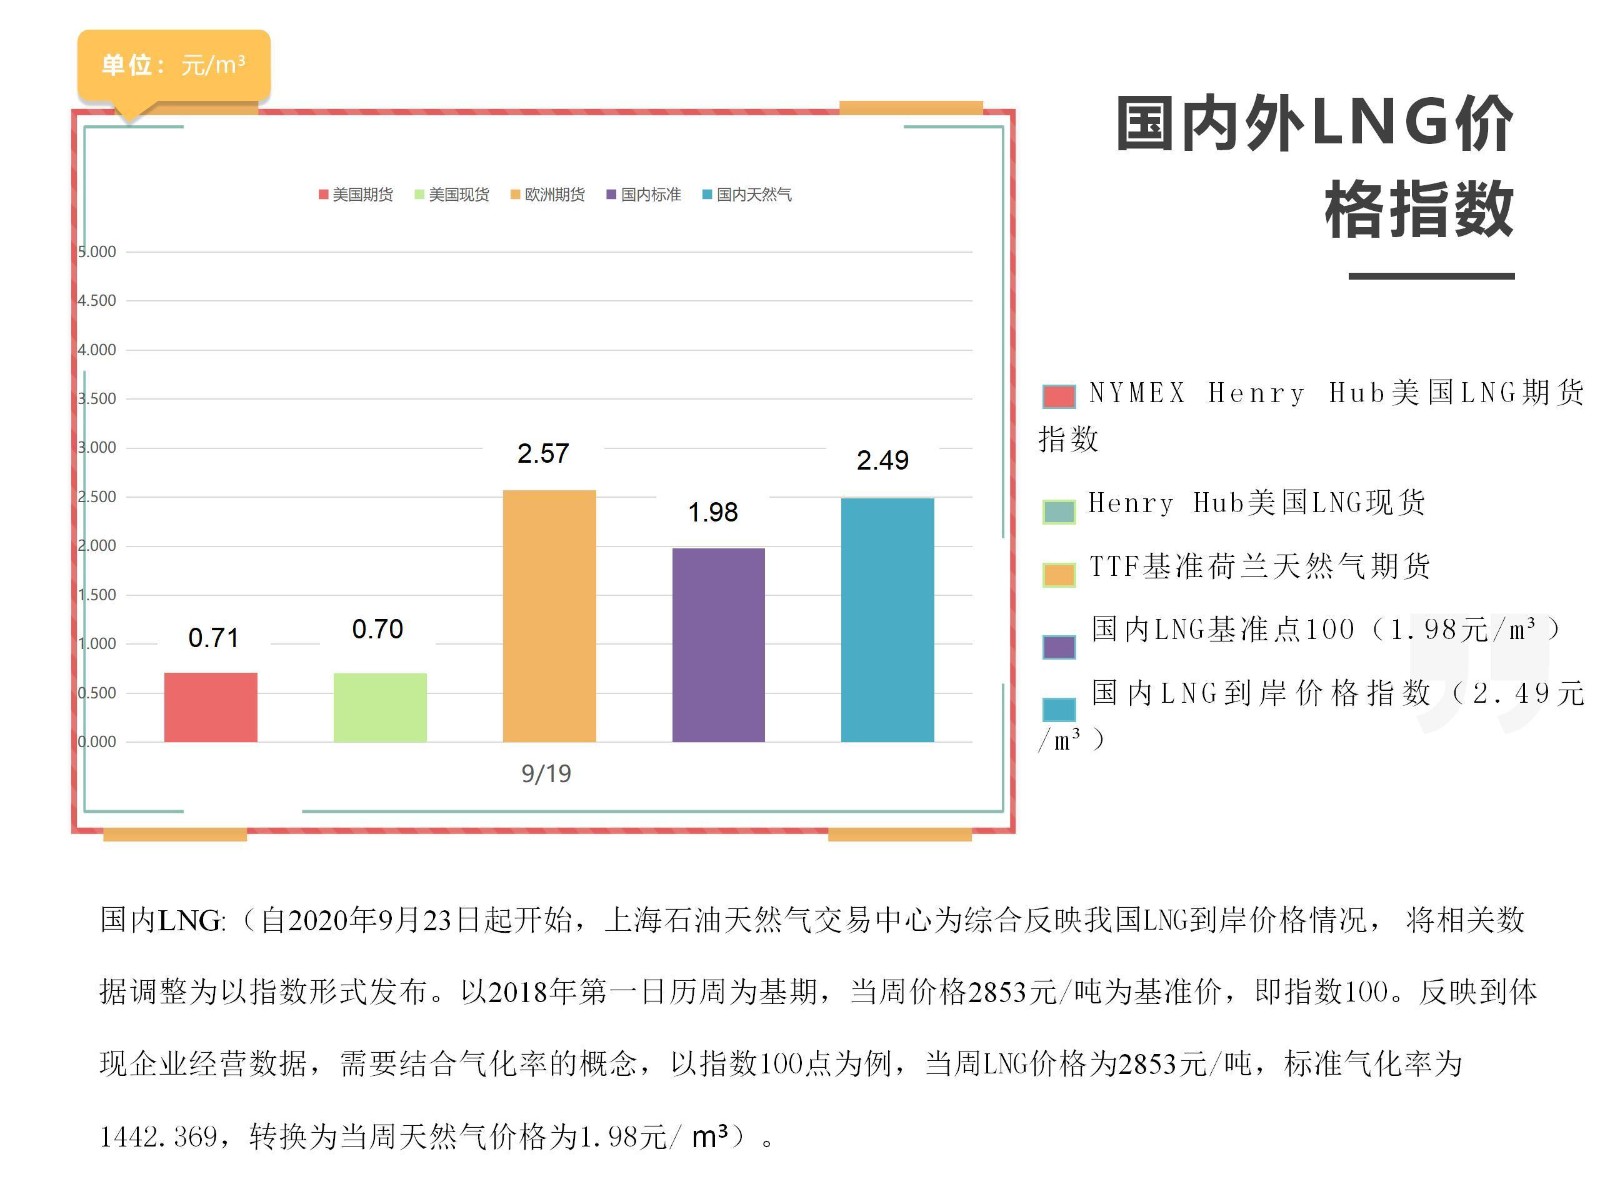The image size is (1600, 1198).
Task: Click the purple 国内标准 legend swatch
Action: pyautogui.click(x=611, y=194)
